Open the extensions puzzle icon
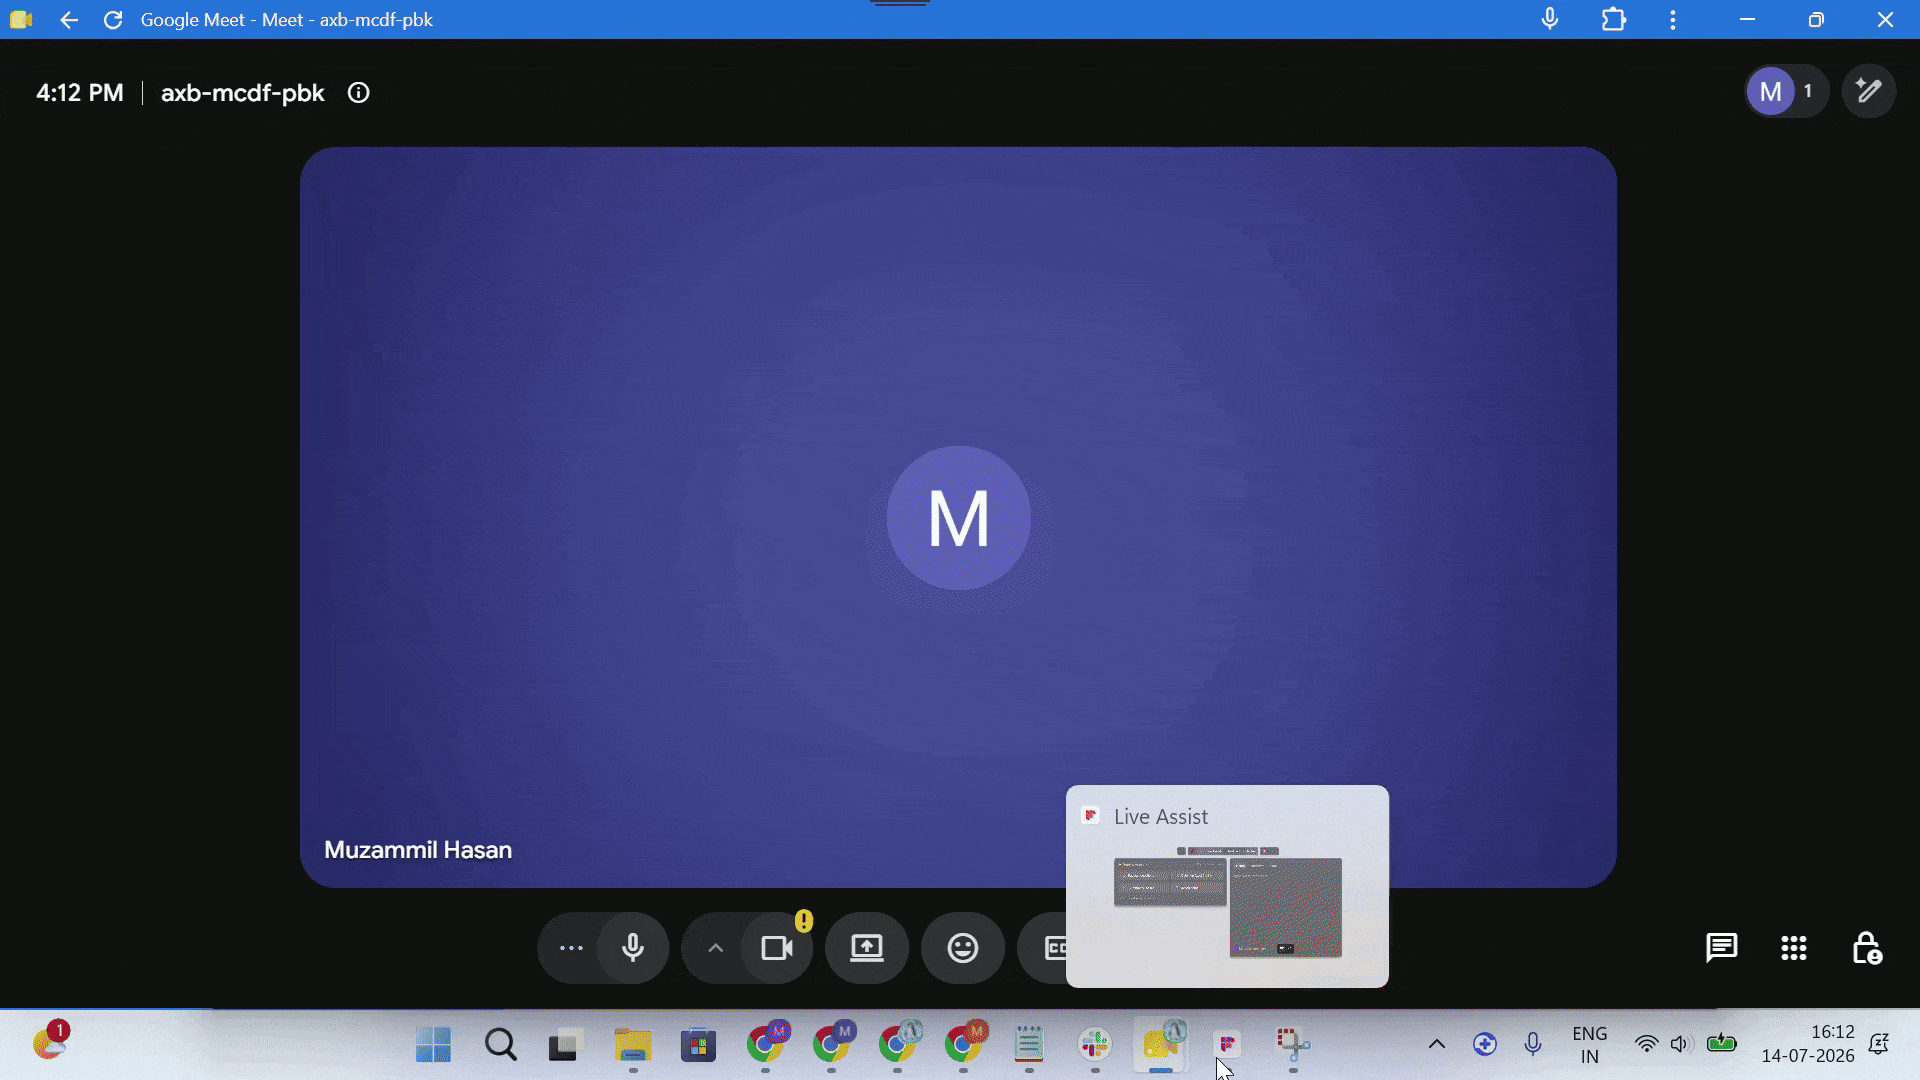 click(1614, 19)
